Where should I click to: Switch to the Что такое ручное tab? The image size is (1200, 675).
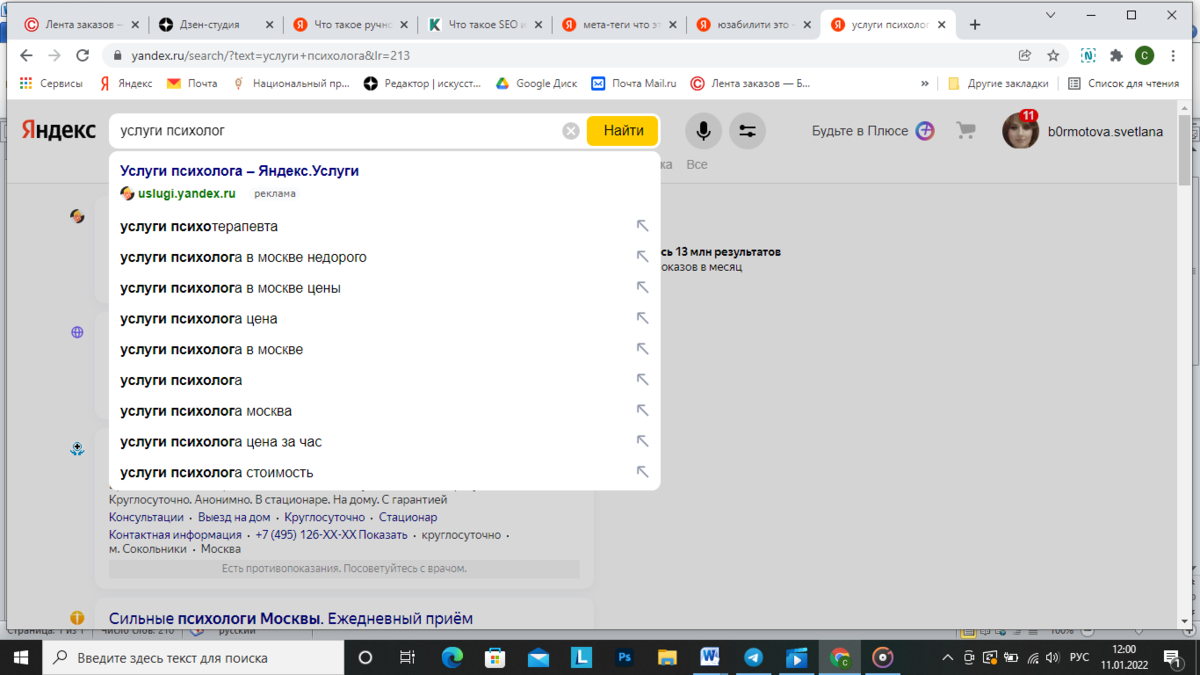pos(351,25)
